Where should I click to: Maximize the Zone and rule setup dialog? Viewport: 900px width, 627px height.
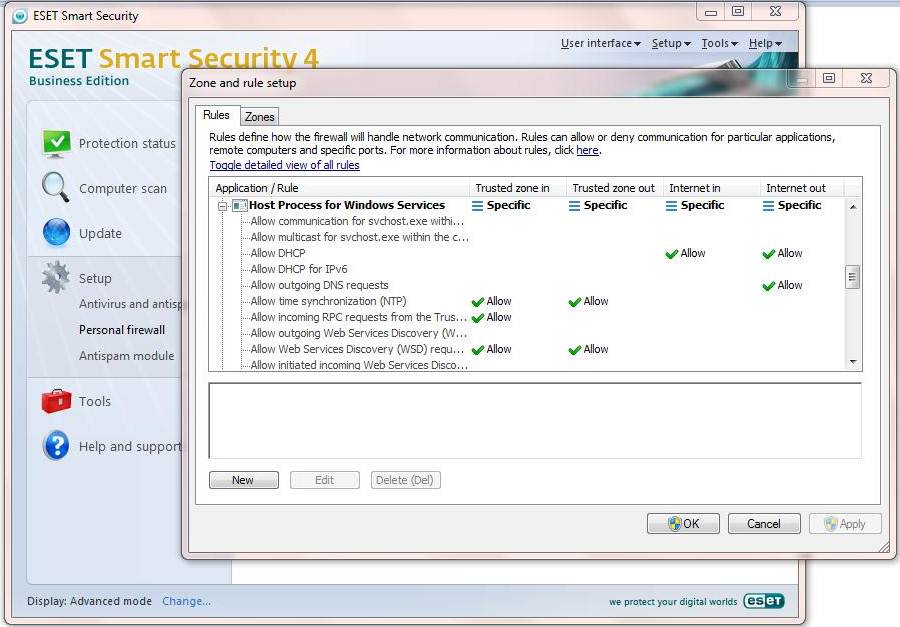(829, 78)
